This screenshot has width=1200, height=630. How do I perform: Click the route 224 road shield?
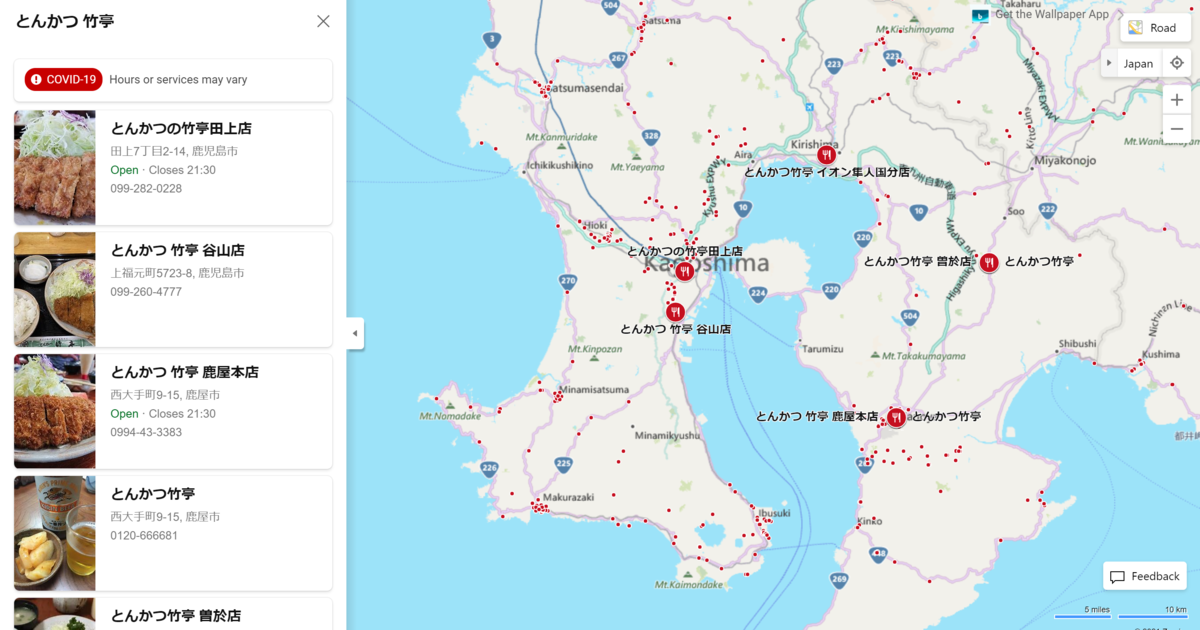point(758,294)
